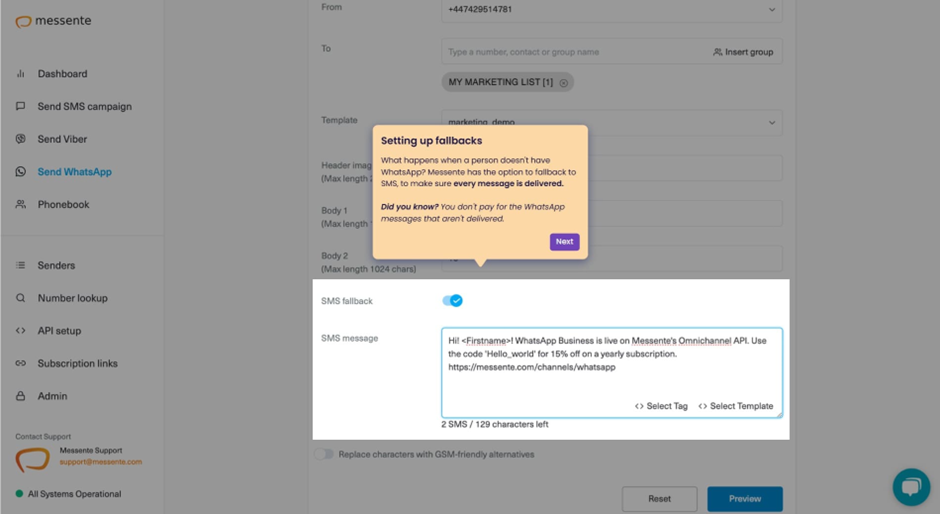Toggle the SMS fallback switch
940x514 pixels.
(452, 300)
